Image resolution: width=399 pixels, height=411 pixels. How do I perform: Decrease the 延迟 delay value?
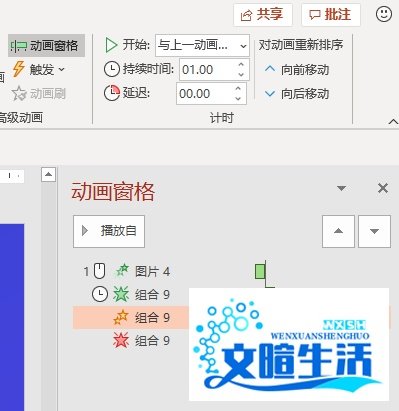(x=238, y=99)
